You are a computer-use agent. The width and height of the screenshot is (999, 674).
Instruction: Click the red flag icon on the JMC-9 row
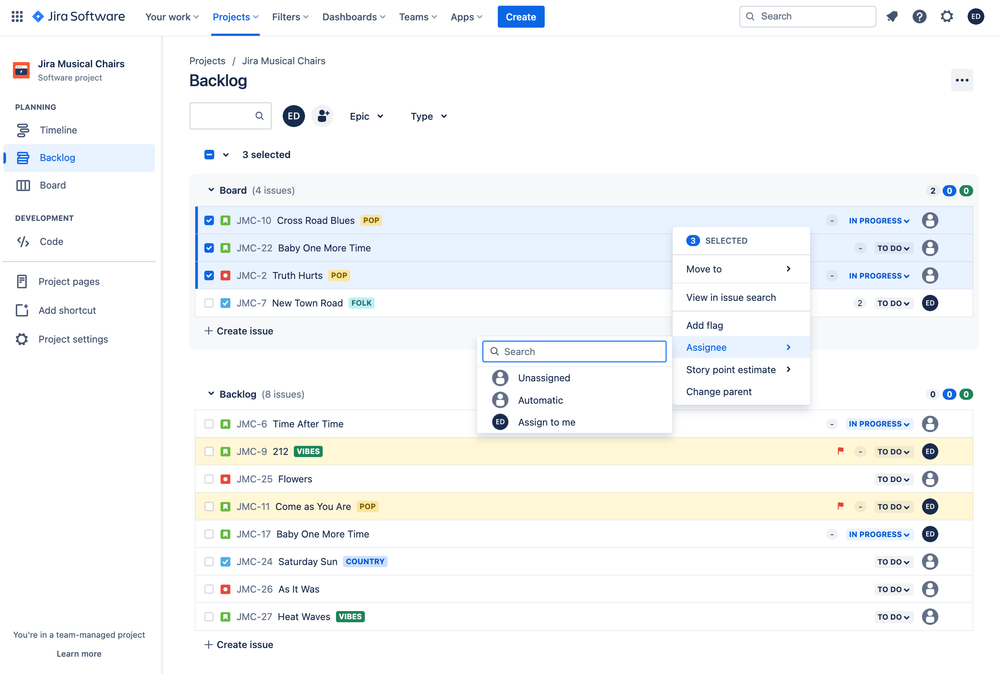tap(840, 451)
